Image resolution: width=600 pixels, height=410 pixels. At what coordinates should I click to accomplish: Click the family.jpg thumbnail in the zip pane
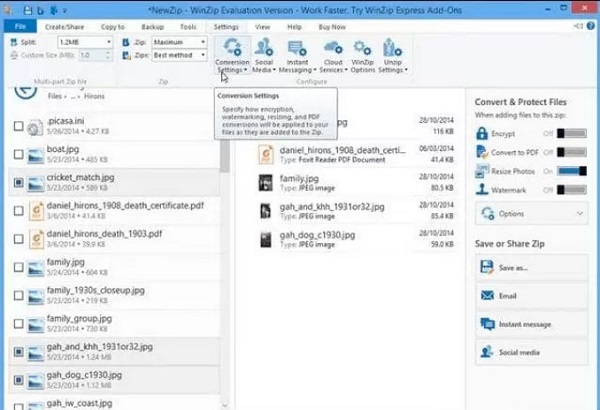(266, 183)
